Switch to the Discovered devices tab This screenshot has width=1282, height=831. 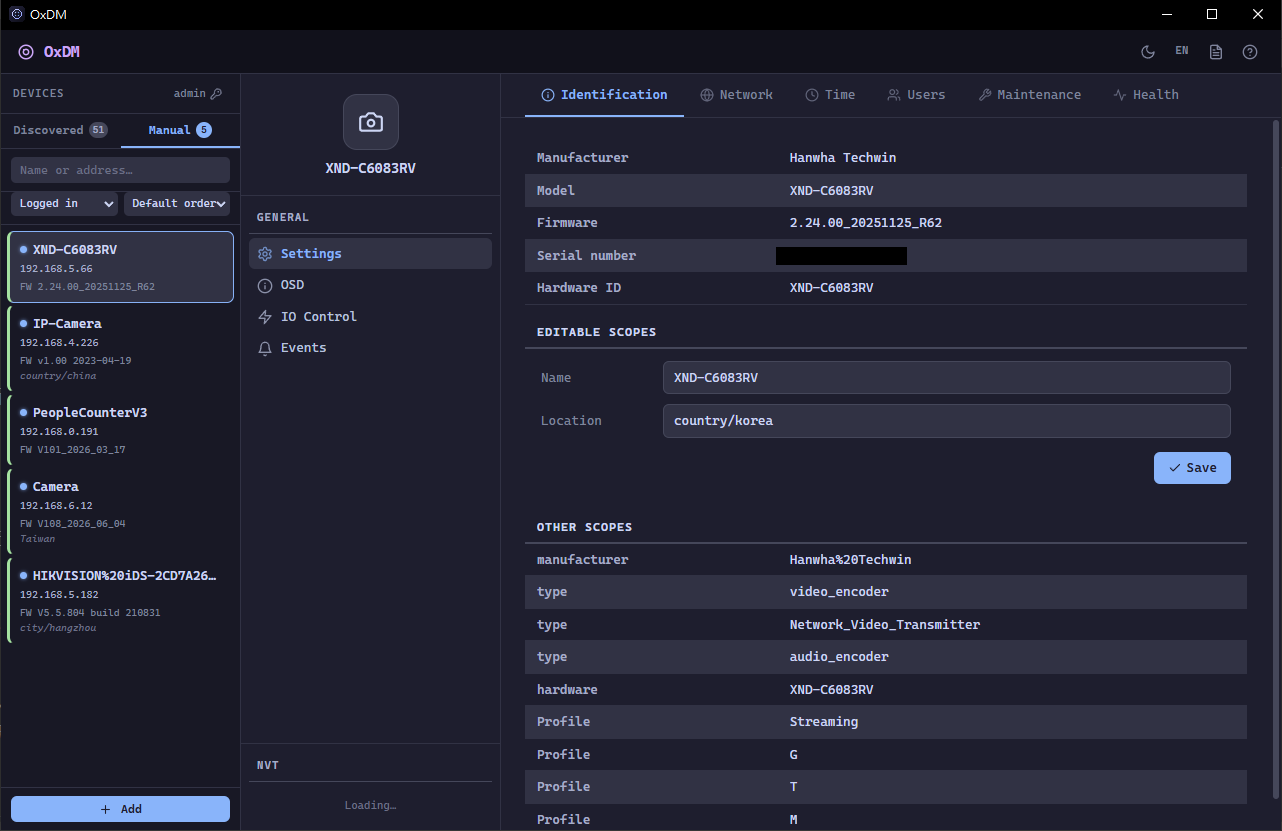pos(60,130)
